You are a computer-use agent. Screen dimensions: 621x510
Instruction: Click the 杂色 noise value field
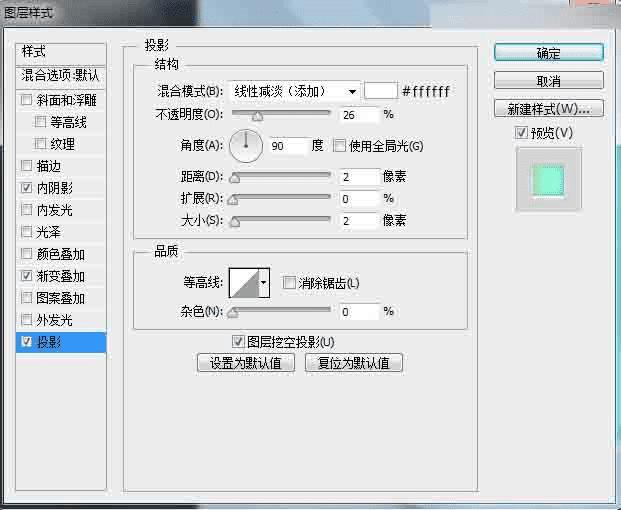click(x=359, y=312)
